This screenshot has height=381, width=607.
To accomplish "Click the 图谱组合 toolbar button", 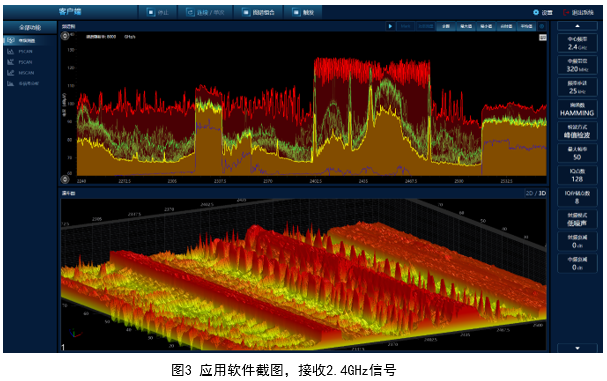I will (258, 12).
